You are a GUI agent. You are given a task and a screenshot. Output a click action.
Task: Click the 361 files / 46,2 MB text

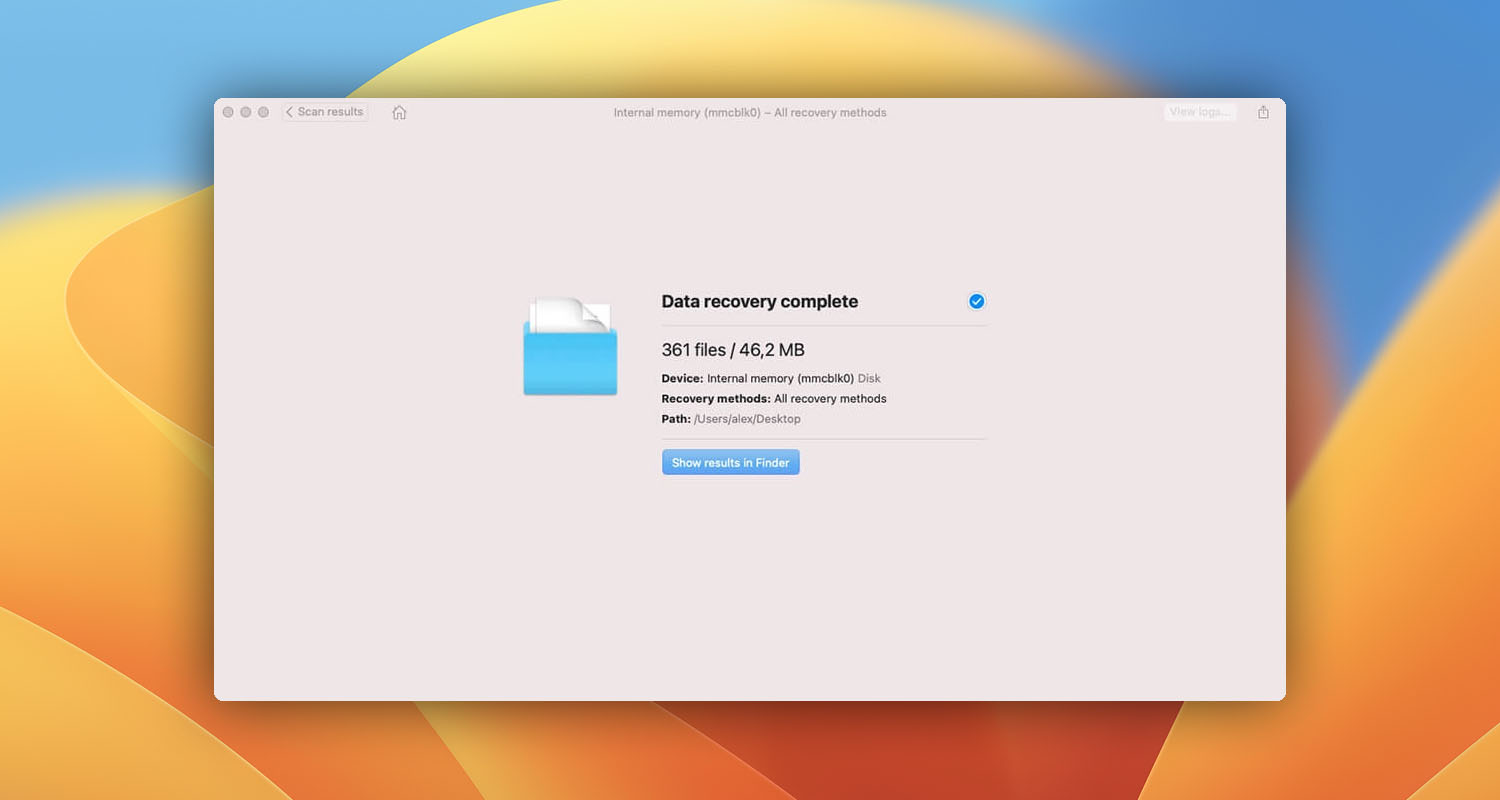pyautogui.click(x=733, y=350)
